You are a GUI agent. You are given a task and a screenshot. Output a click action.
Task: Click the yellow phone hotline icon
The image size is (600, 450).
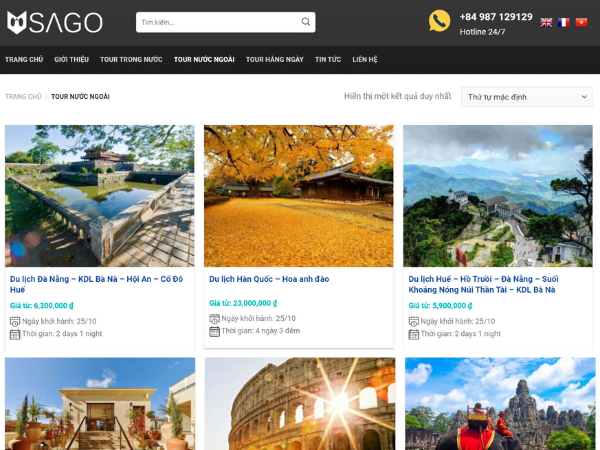coord(439,21)
